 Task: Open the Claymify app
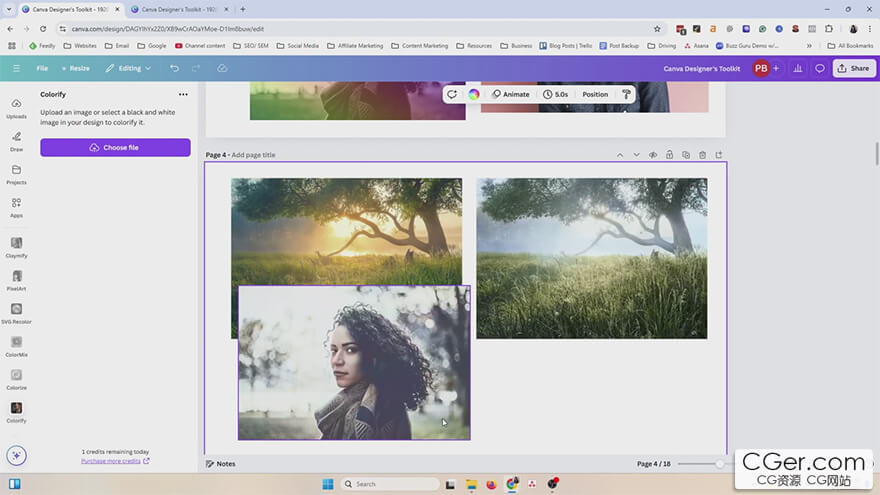(16, 246)
